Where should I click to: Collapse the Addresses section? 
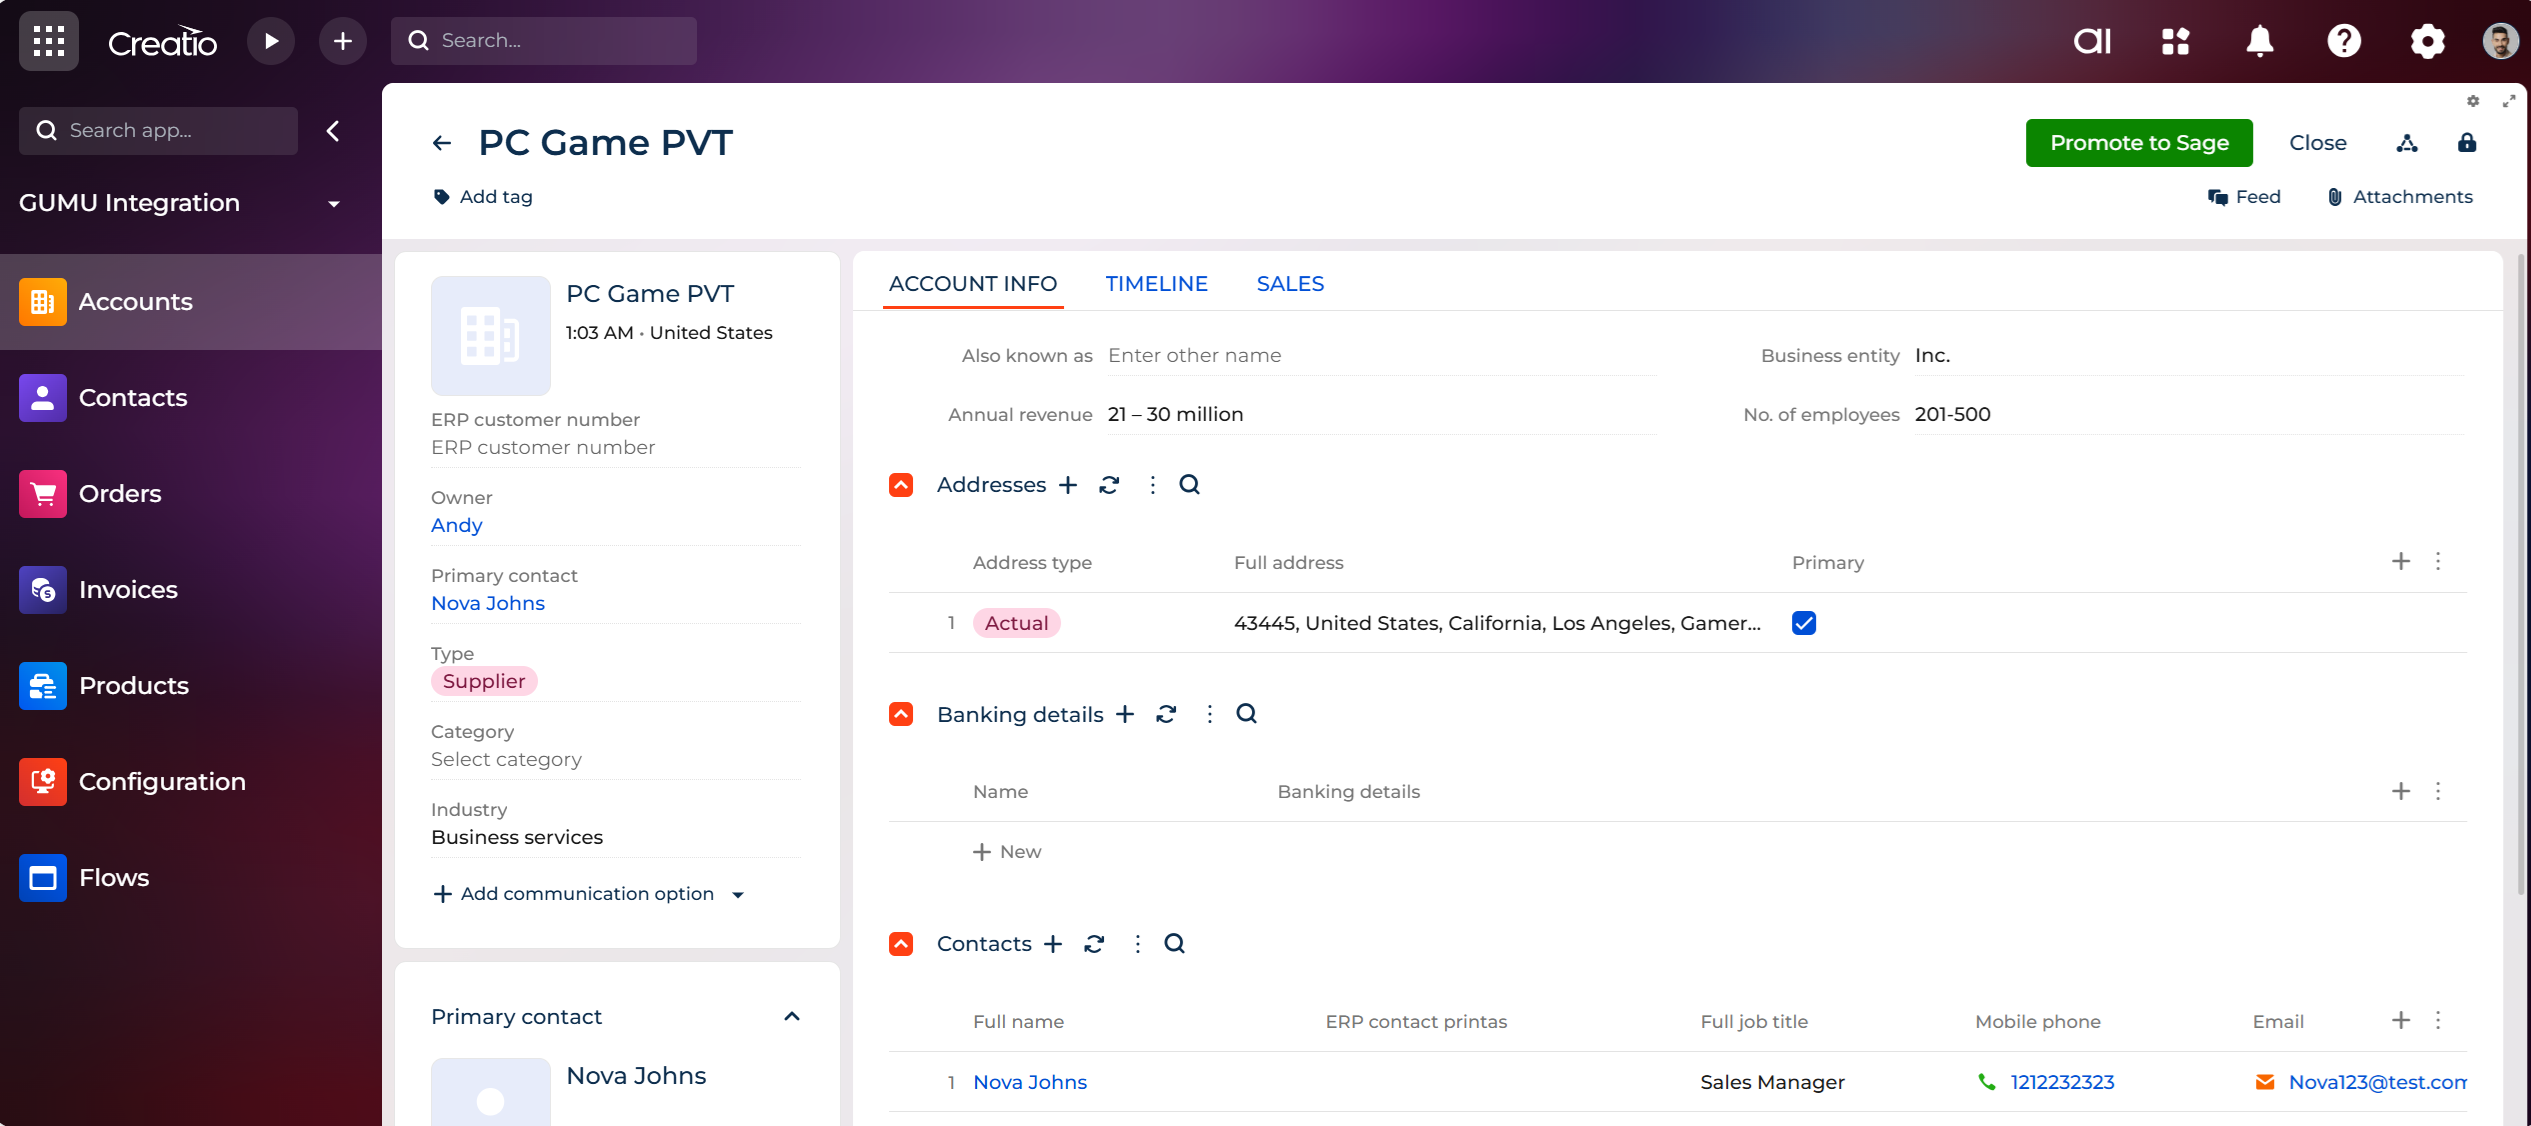(x=901, y=485)
